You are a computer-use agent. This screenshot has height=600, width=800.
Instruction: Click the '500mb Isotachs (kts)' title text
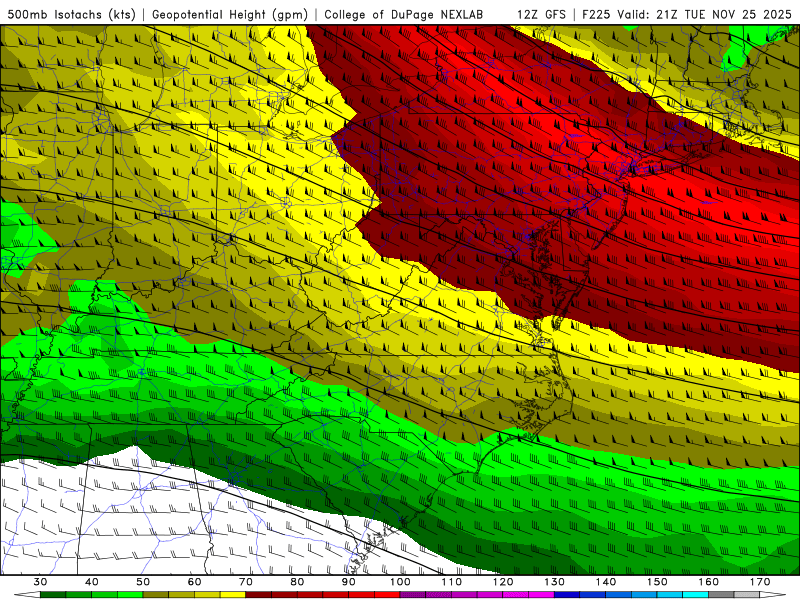[x=72, y=14]
